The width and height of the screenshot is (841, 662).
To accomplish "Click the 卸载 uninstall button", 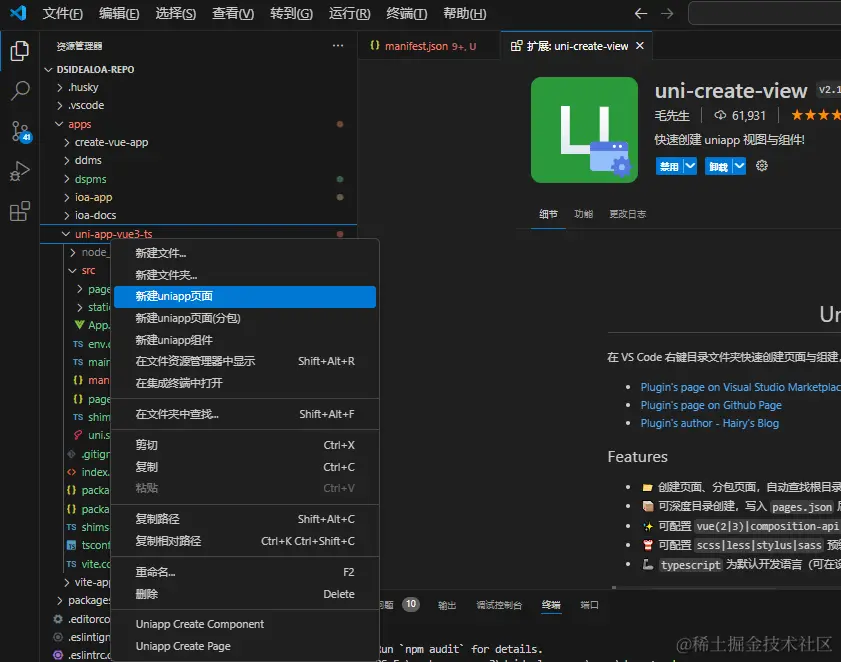I will [719, 166].
